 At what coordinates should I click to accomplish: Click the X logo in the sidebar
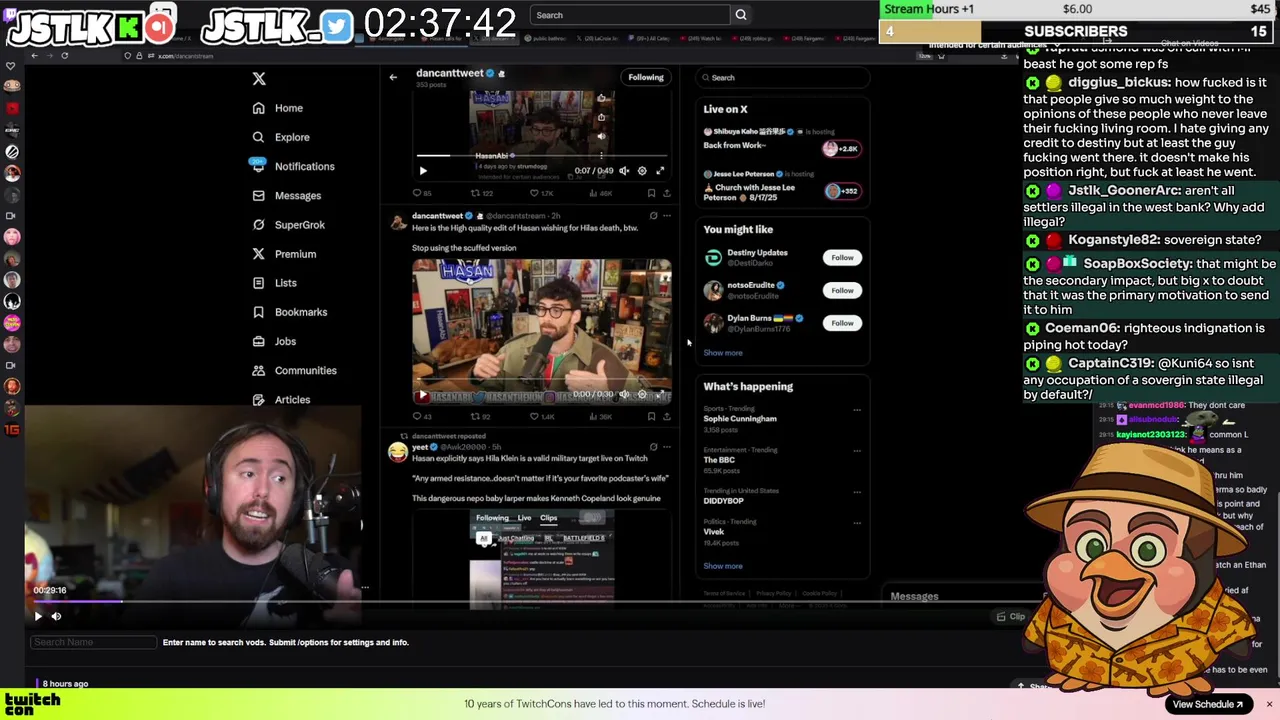(259, 78)
